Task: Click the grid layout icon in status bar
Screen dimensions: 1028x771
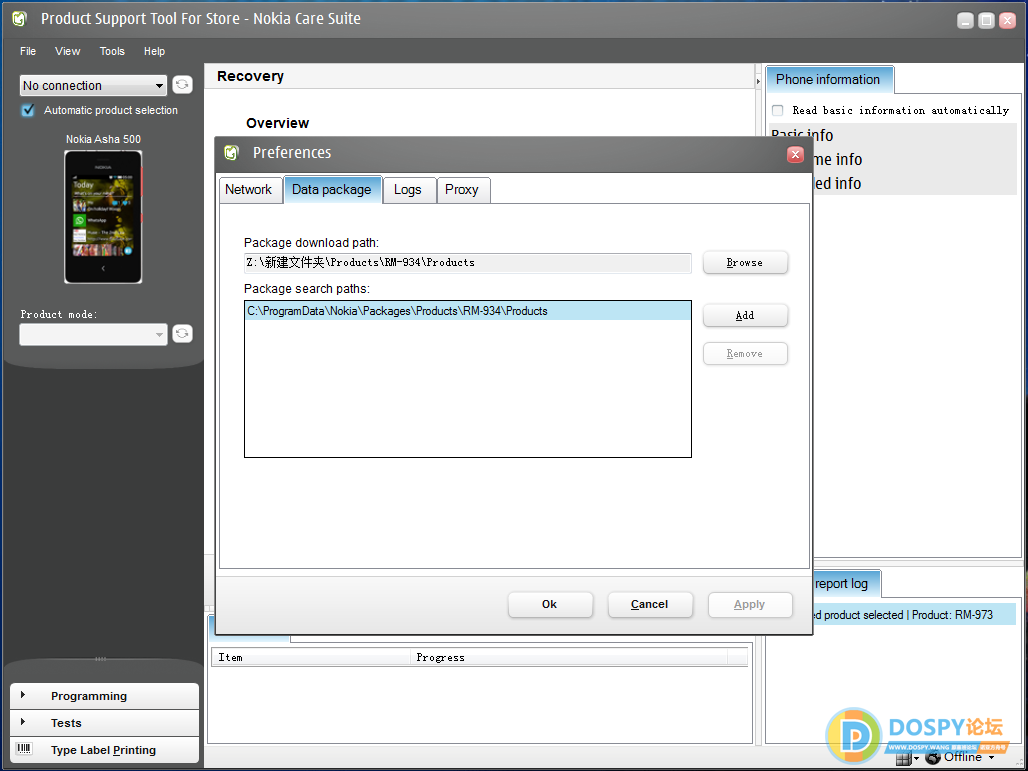Action: coord(903,759)
